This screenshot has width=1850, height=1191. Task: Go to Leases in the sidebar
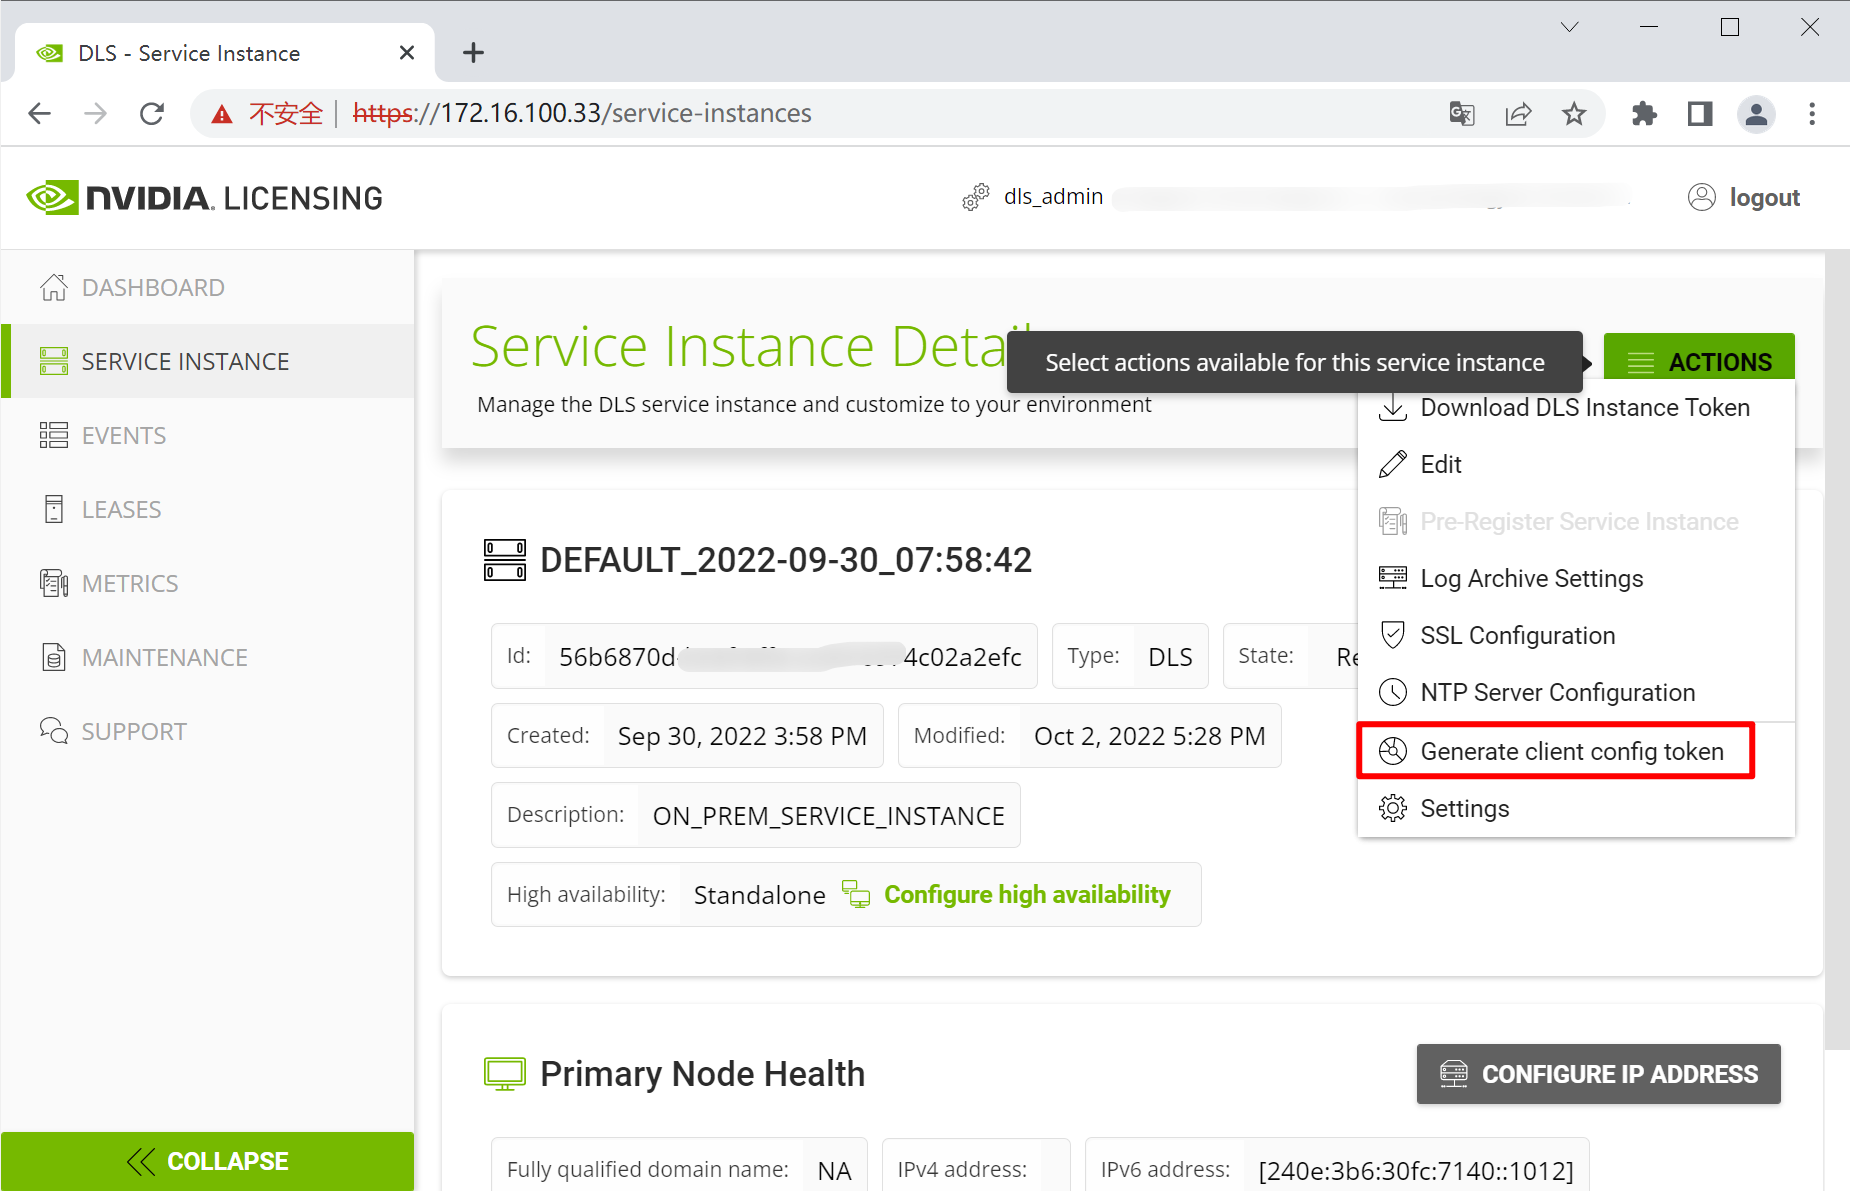coord(121,510)
